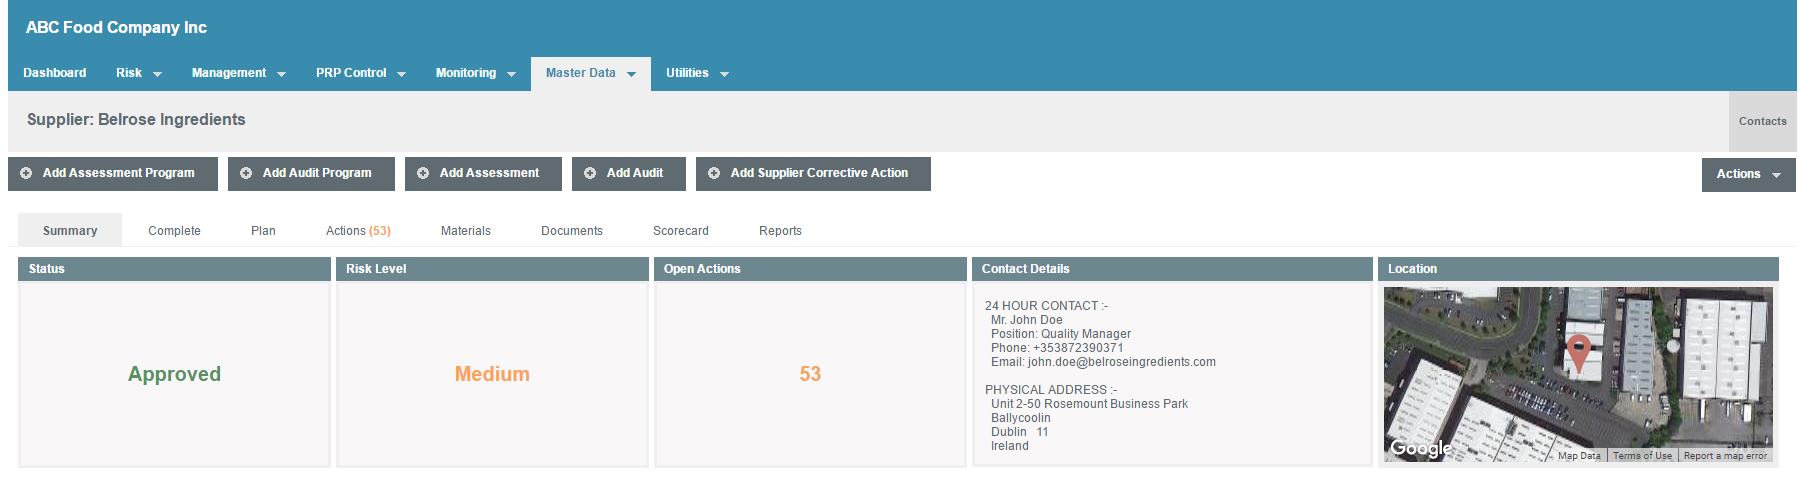Click the Supplier: Belrose Ingredients heading

(136, 119)
